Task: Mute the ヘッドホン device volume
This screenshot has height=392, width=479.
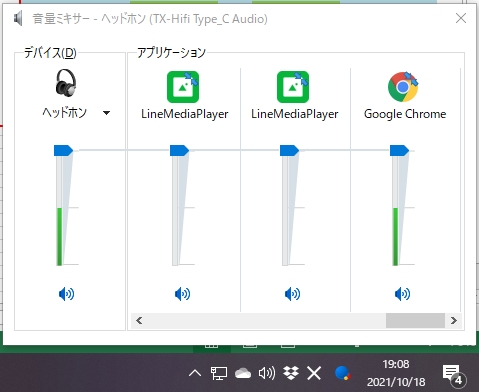Action: coord(66,294)
